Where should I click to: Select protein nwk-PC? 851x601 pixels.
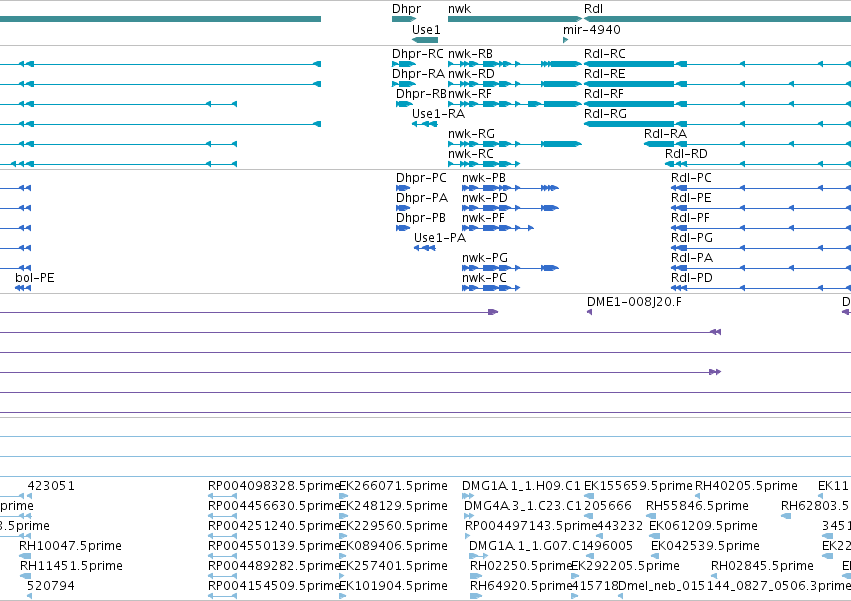coord(484,278)
